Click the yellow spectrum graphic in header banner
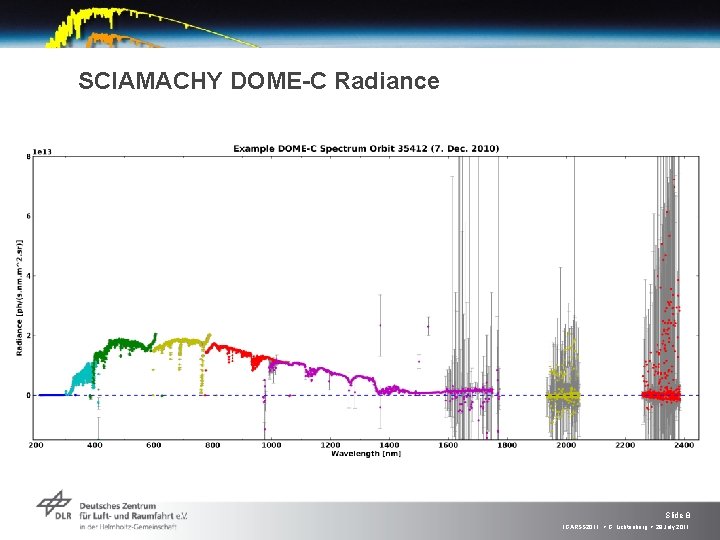 coord(152,28)
